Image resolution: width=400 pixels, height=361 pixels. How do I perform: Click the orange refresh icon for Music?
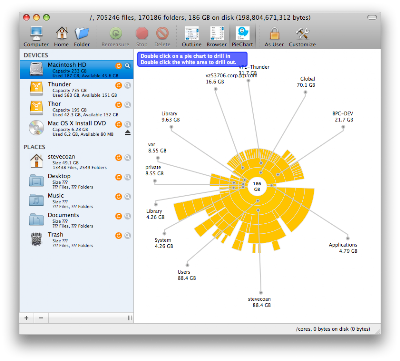118,197
